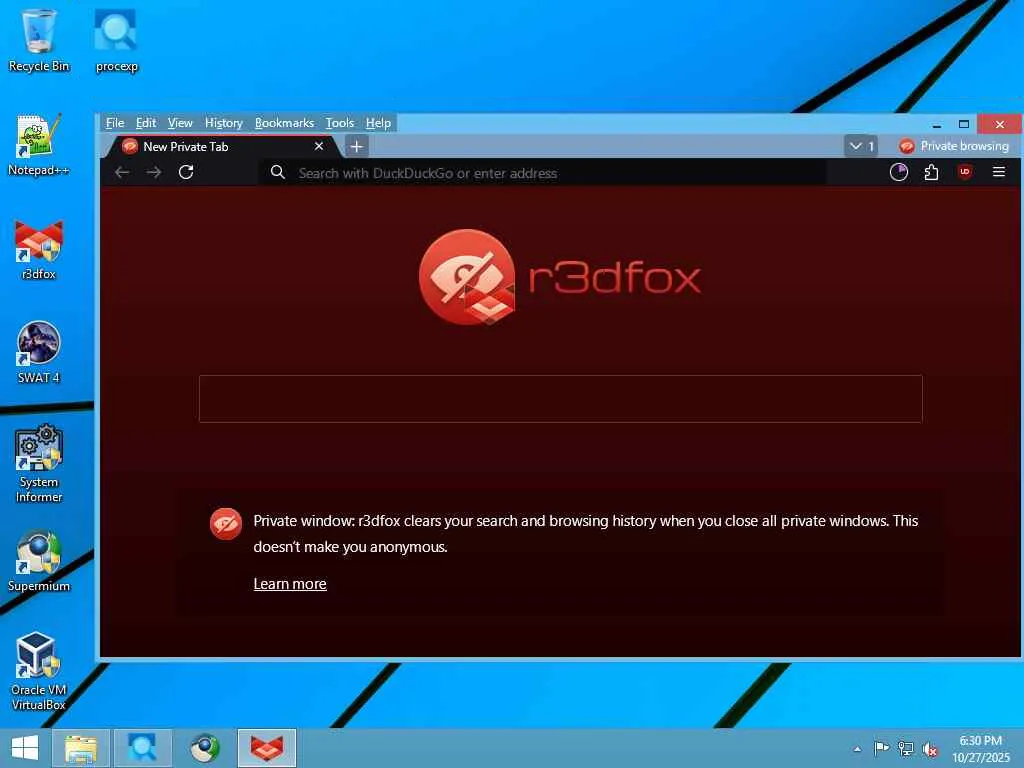The width and height of the screenshot is (1024, 768).
Task: Go back using the browser back arrow
Action: (122, 172)
